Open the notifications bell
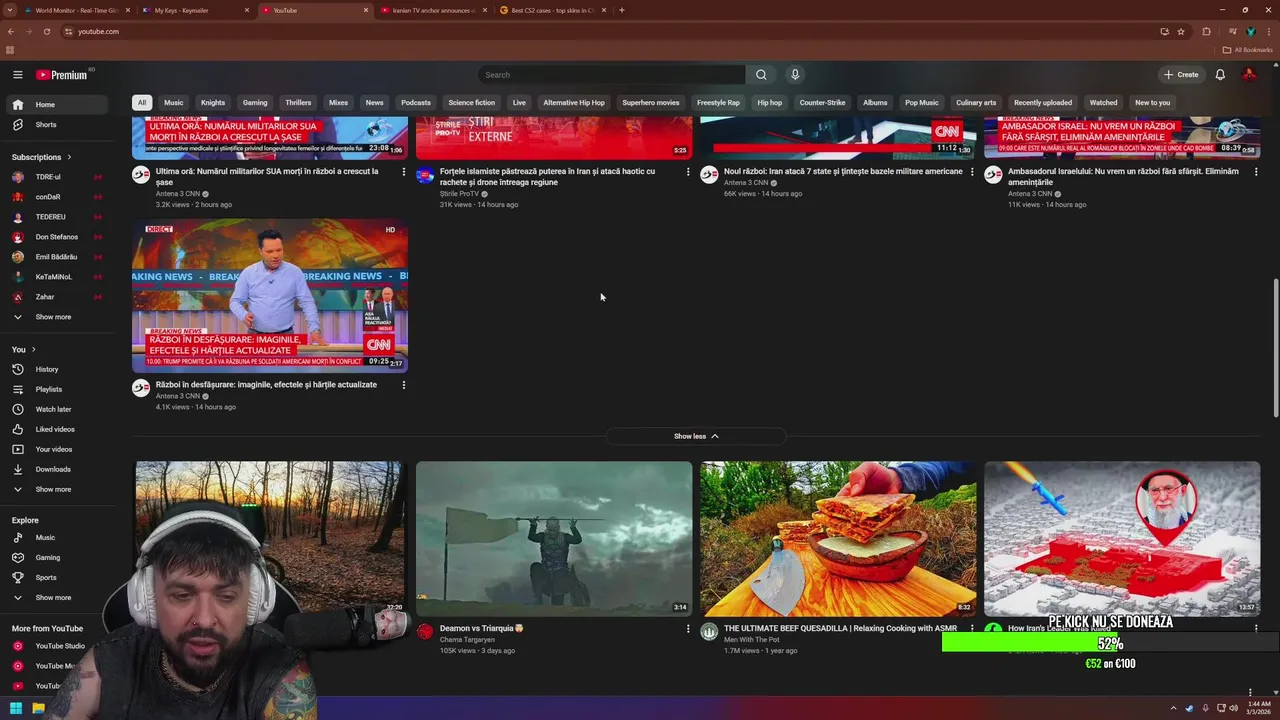 [x=1220, y=75]
